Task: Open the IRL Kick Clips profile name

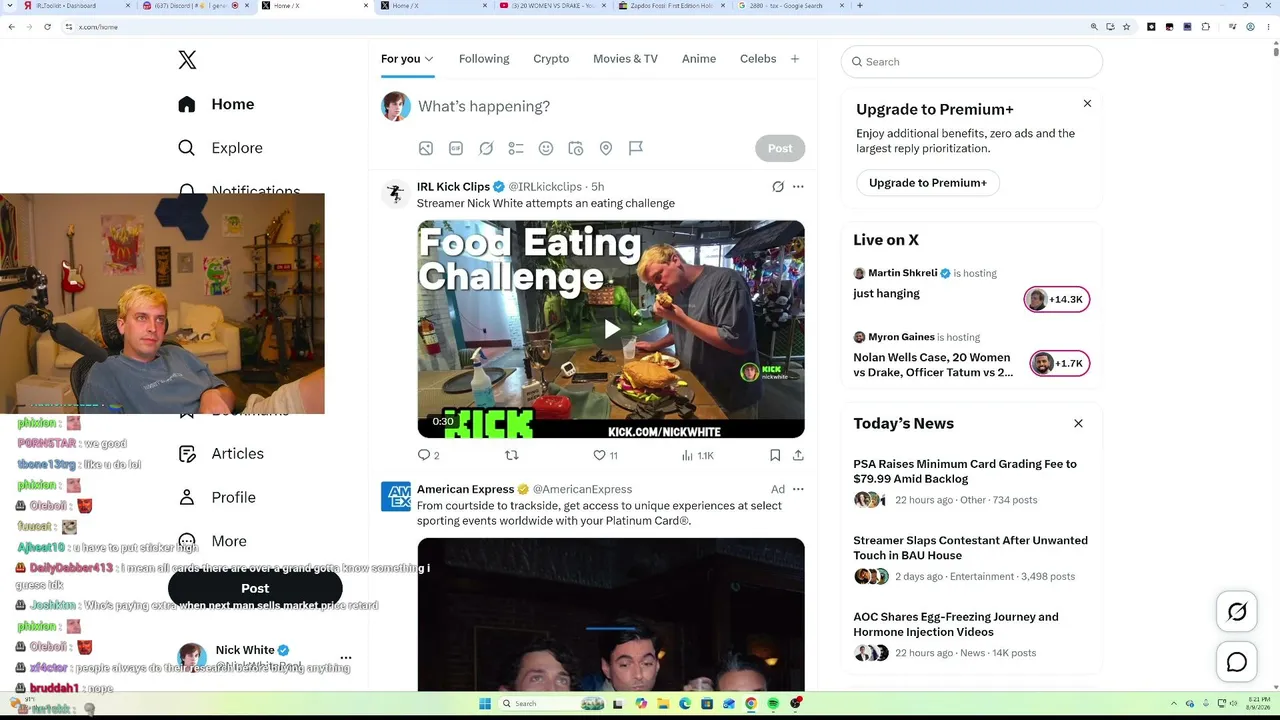Action: click(x=453, y=187)
